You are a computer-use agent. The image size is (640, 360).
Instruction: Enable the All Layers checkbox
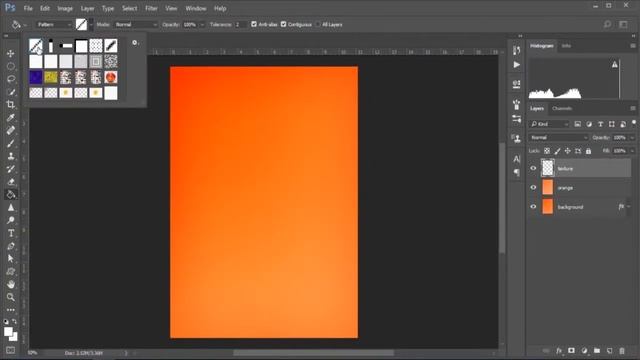(318, 24)
